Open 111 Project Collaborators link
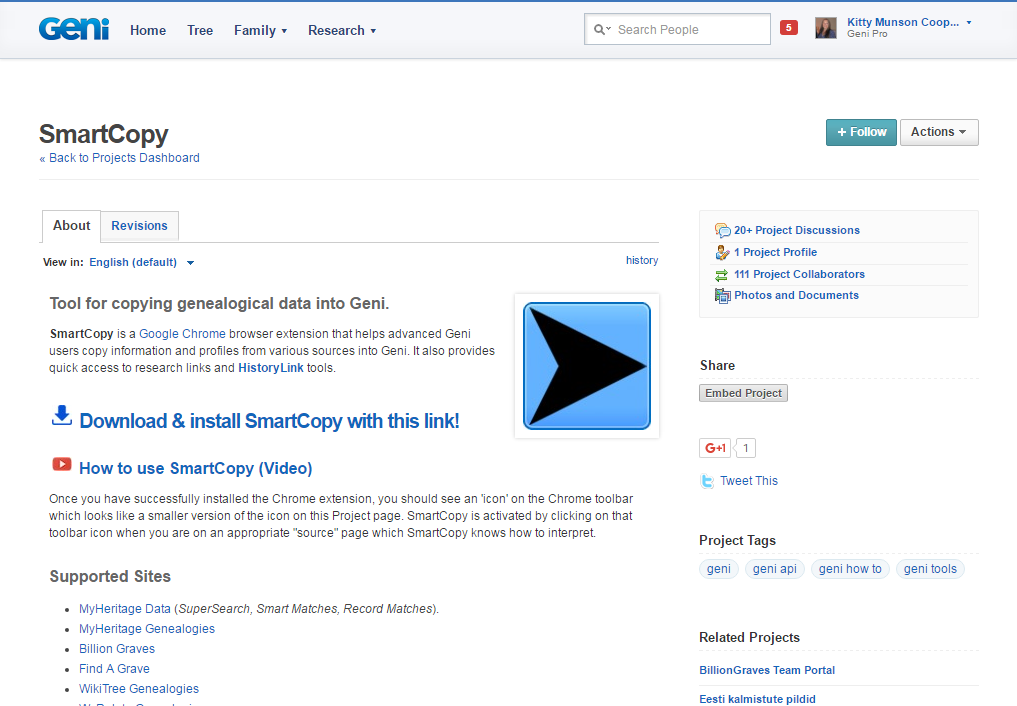 pyautogui.click(x=799, y=274)
